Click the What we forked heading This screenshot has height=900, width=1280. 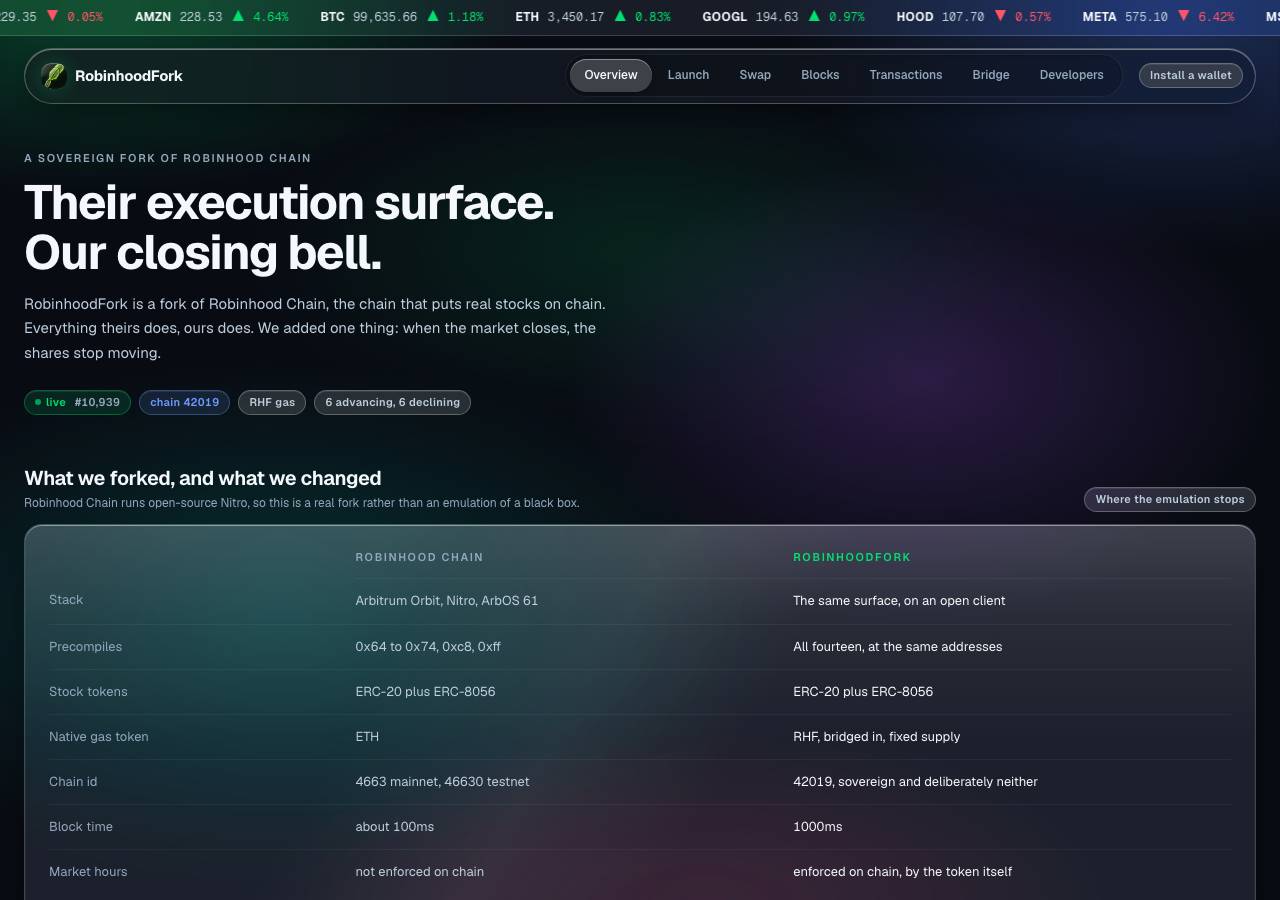point(203,478)
